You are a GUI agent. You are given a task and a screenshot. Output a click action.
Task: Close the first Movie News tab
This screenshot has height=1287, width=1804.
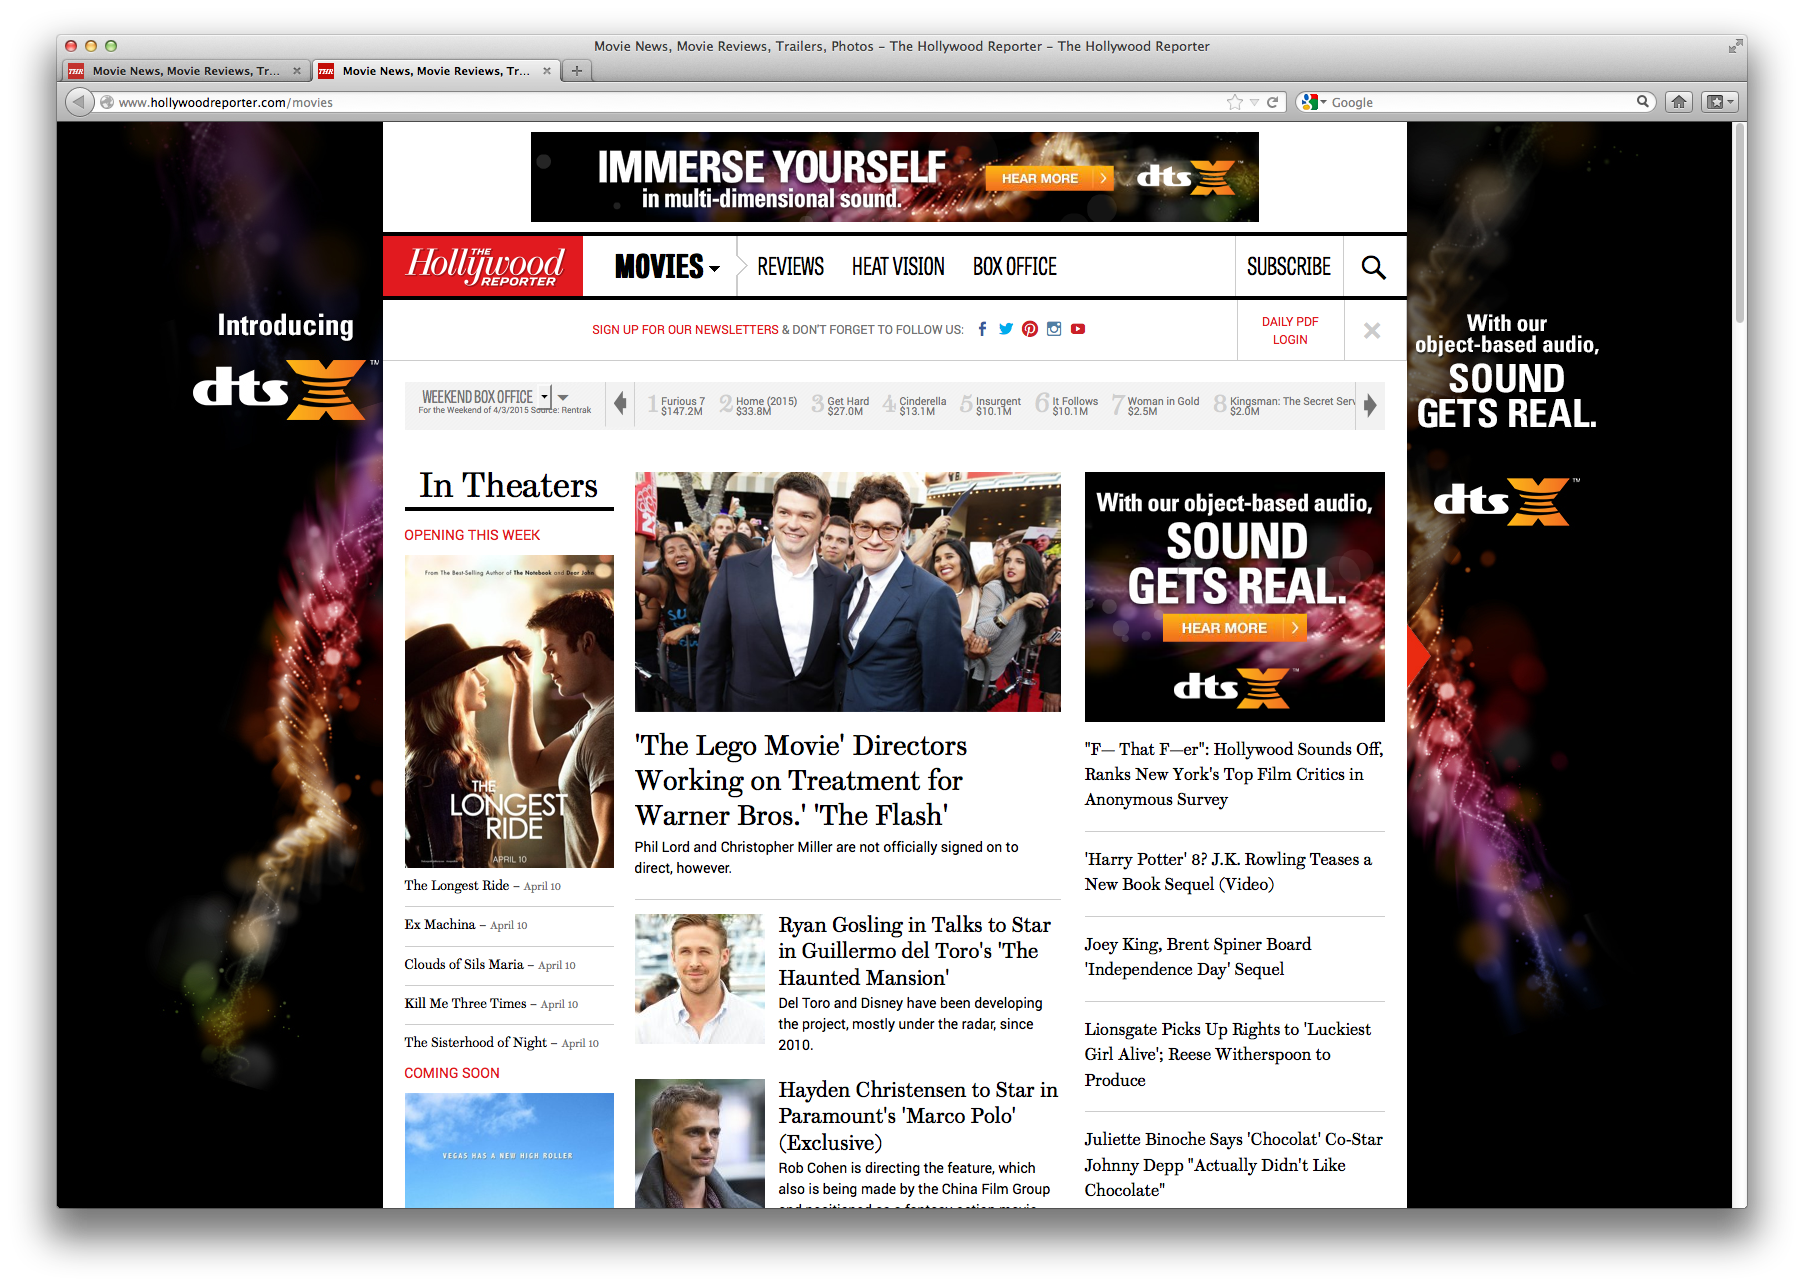[x=297, y=71]
